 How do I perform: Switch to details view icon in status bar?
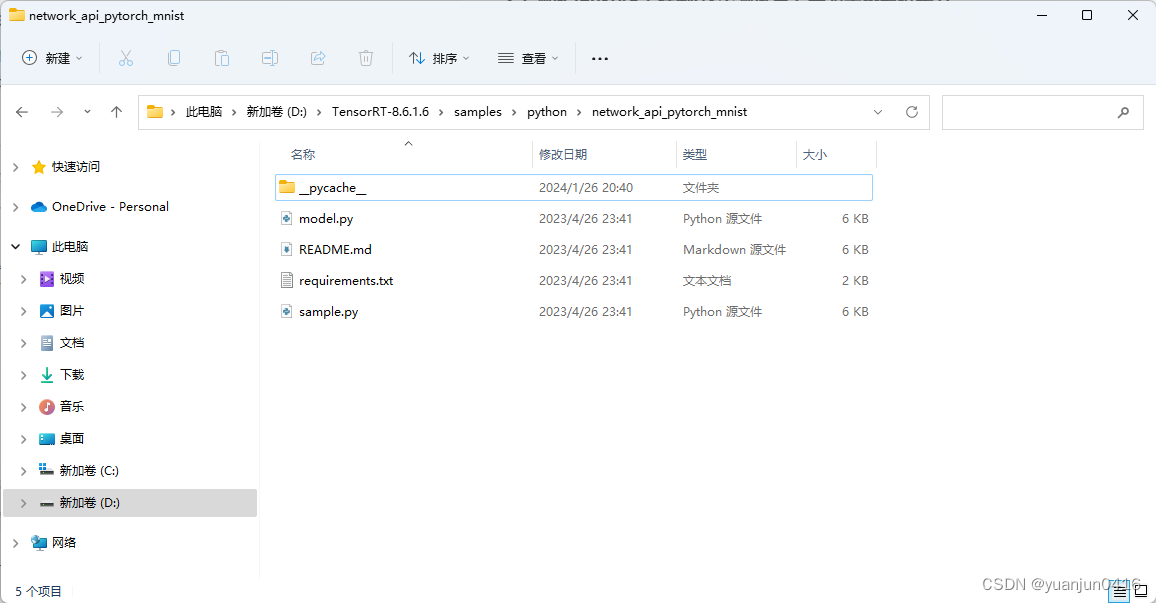coord(1120,592)
